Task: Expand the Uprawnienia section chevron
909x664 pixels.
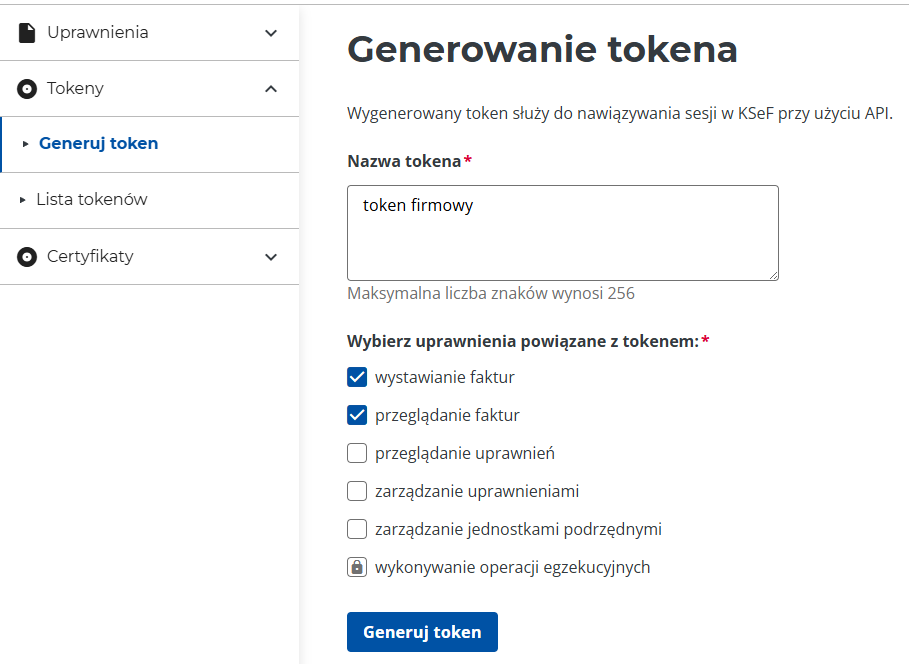Action: (271, 33)
